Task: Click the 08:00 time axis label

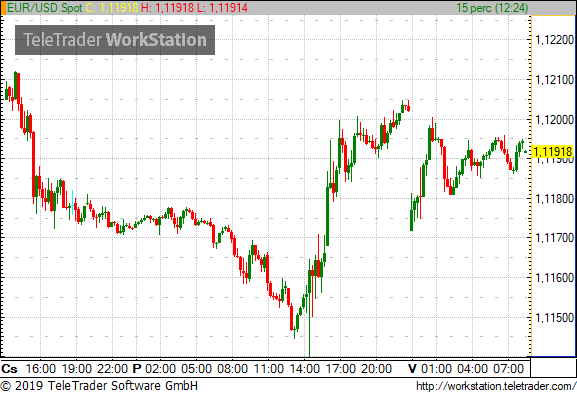Action: click(233, 368)
